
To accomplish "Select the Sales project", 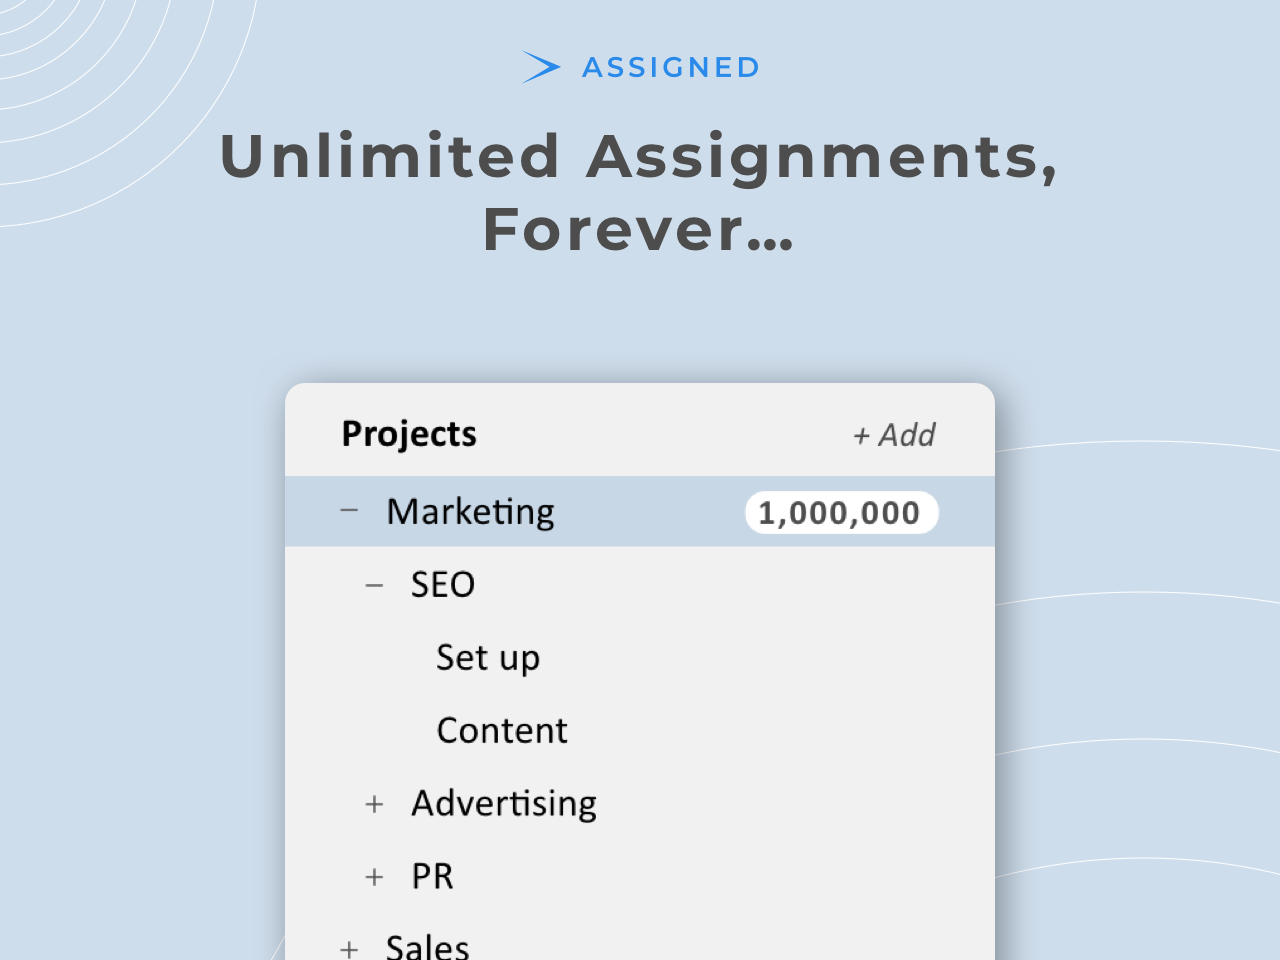I will [x=428, y=946].
